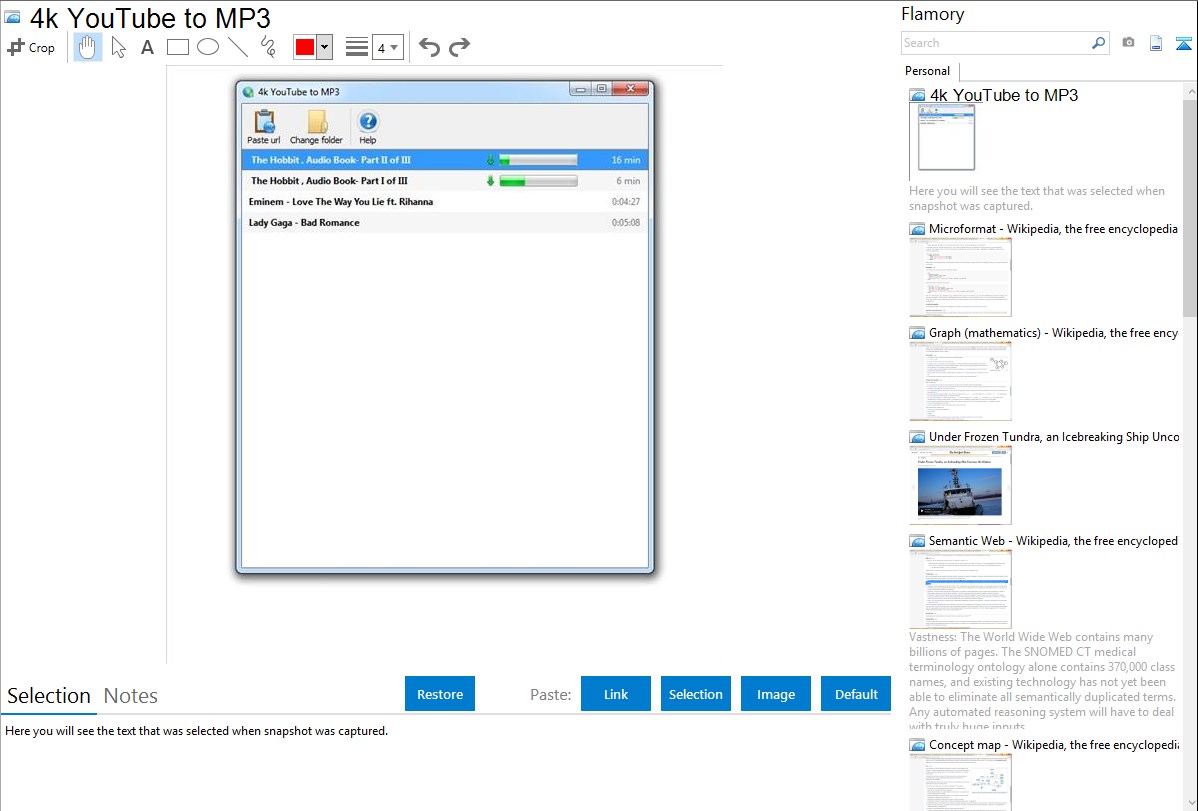
Task: Click the sidebar scrollbar down arrow
Action: 1190,803
